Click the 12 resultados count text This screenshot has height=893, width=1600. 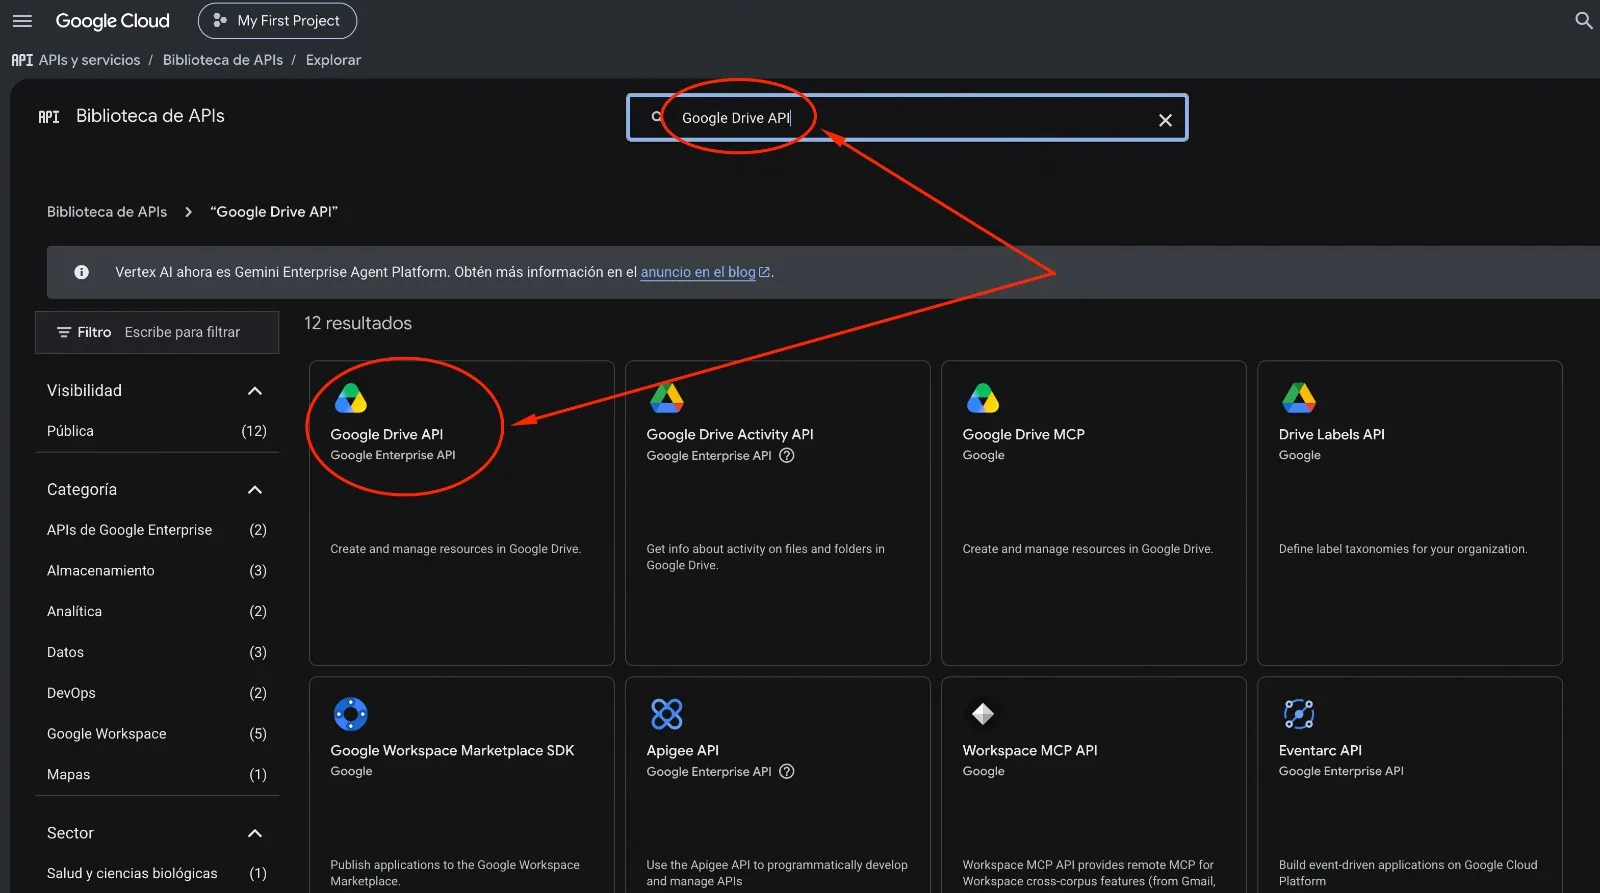[358, 323]
